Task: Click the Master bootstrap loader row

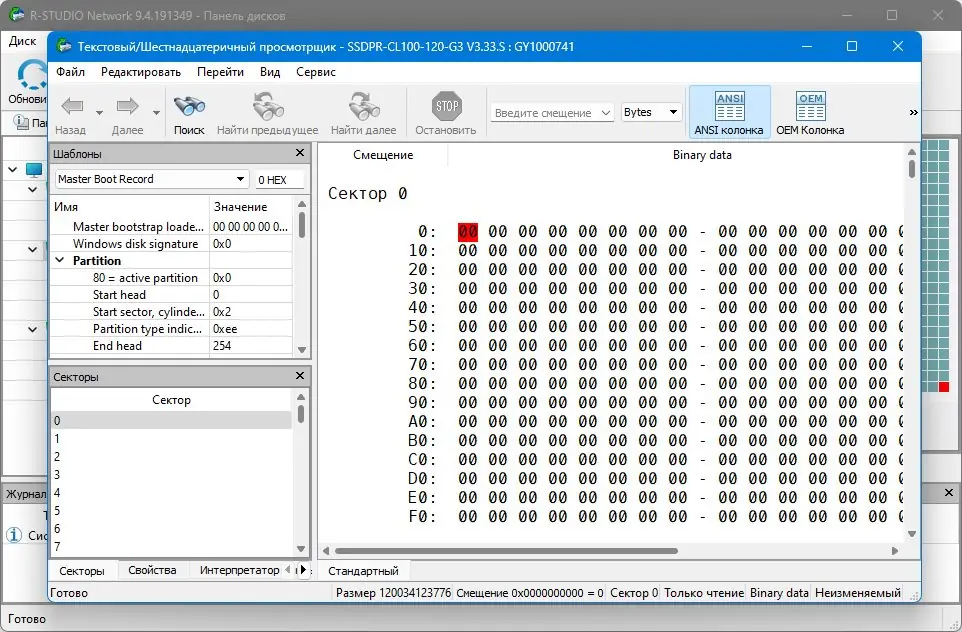Action: point(172,226)
